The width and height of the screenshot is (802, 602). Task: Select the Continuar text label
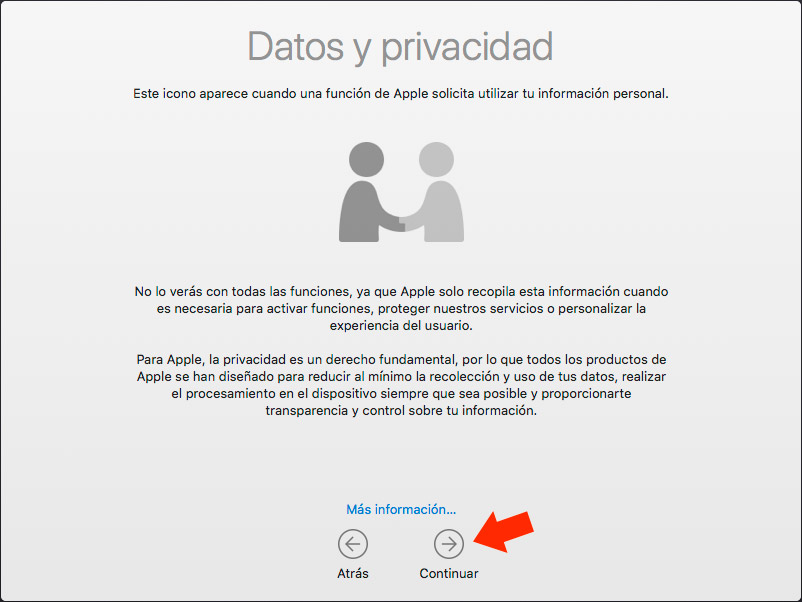click(x=449, y=573)
